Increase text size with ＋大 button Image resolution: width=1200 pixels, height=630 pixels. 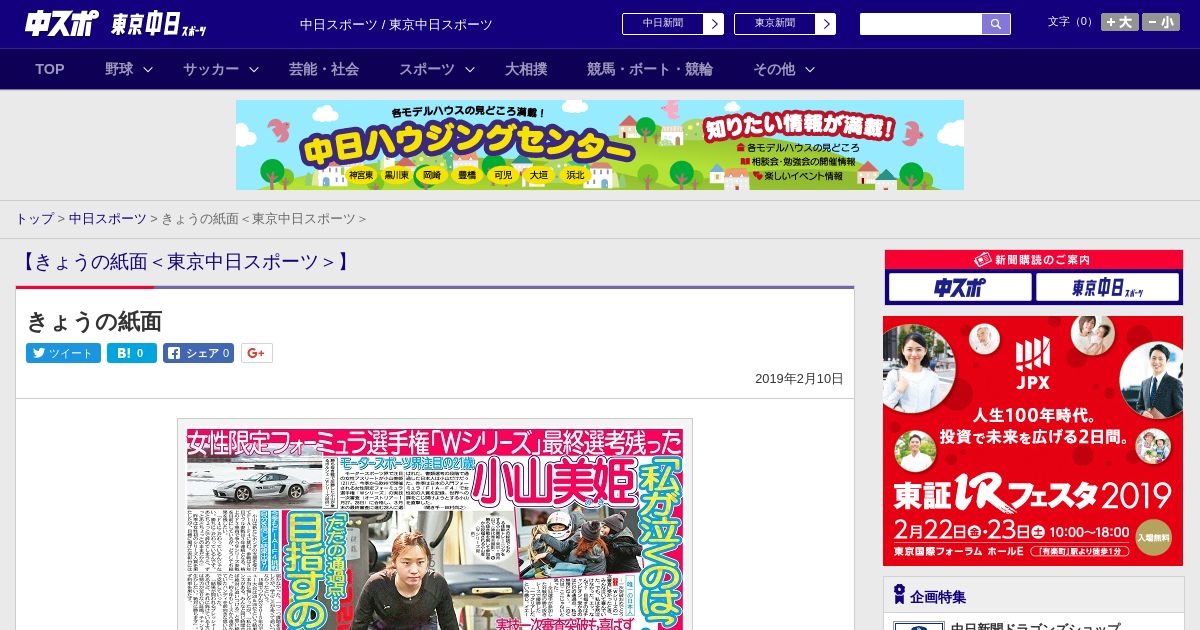[x=1119, y=22]
